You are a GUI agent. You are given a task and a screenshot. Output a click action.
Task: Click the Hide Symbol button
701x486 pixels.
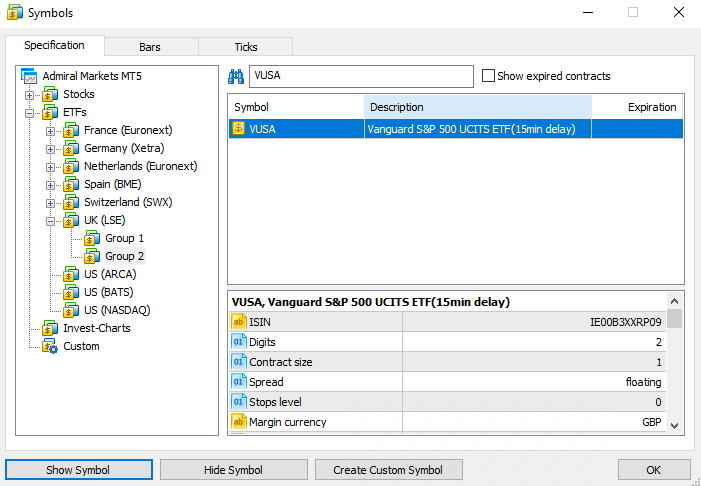tap(234, 470)
